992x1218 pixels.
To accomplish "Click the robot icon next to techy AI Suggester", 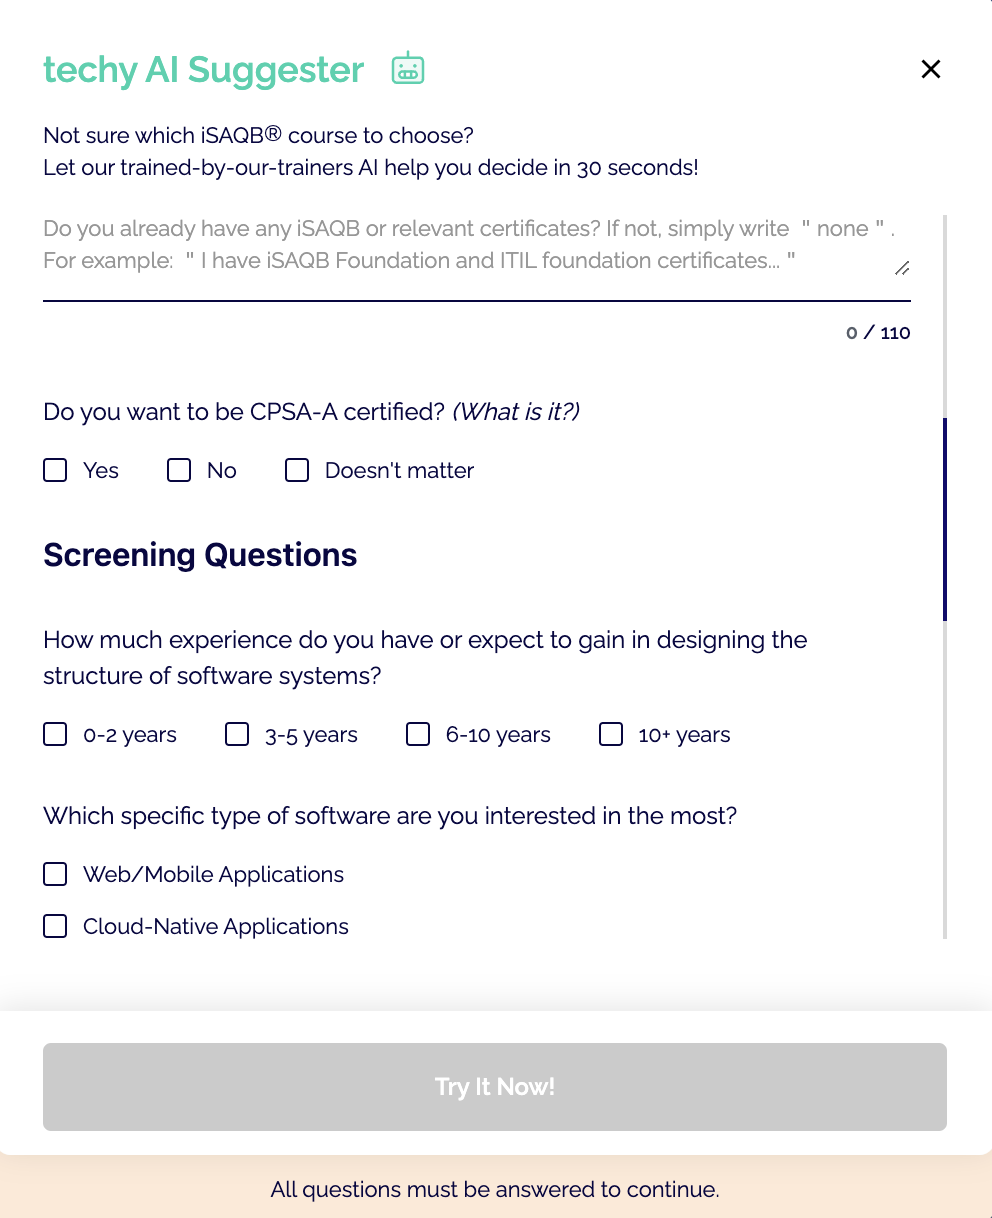I will click(407, 68).
